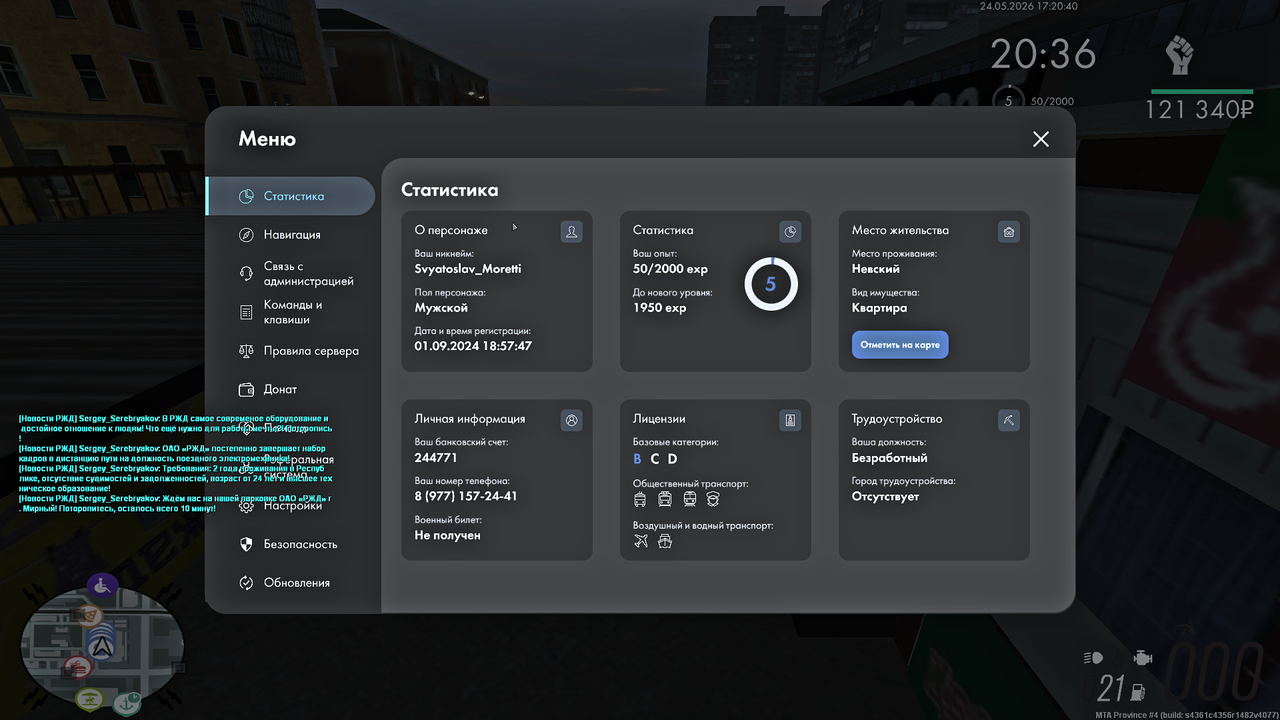Click the Мужской gender value

[441, 308]
